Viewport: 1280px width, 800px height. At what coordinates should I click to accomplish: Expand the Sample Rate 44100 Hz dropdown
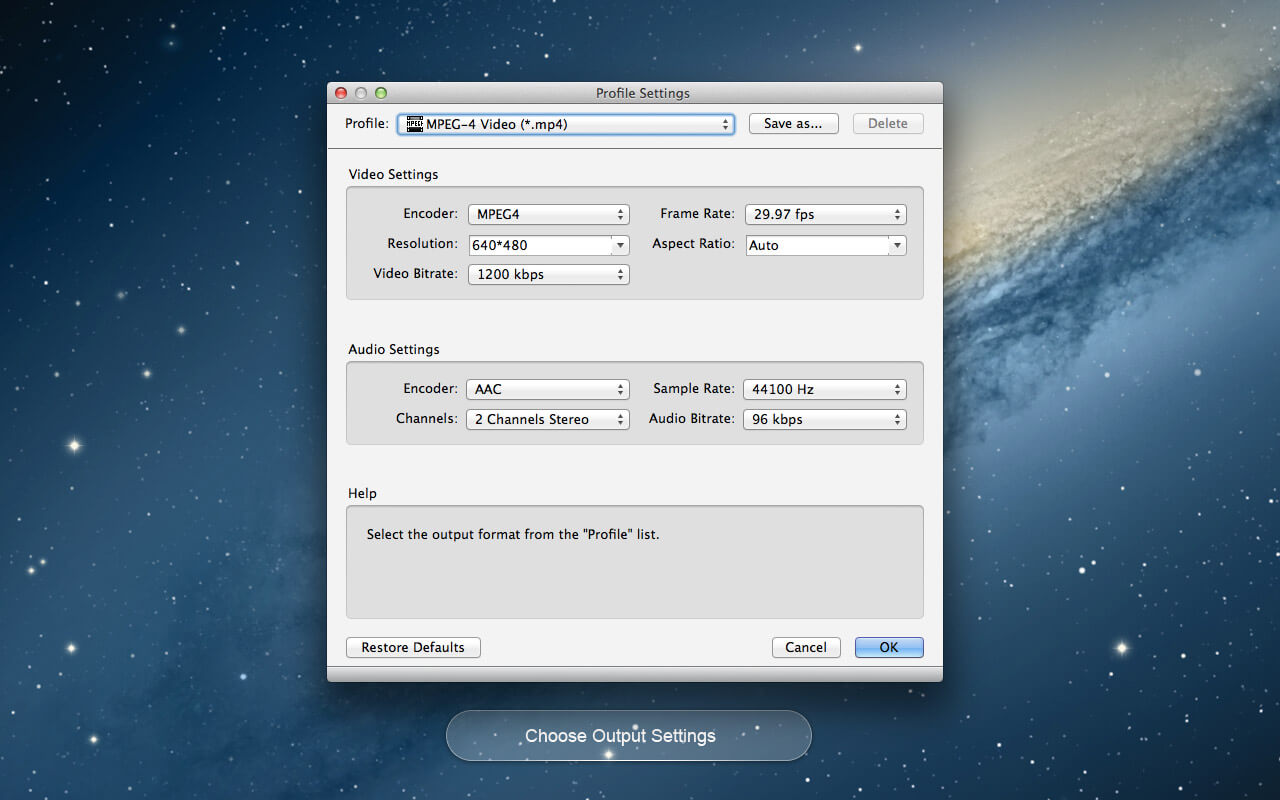coord(824,389)
